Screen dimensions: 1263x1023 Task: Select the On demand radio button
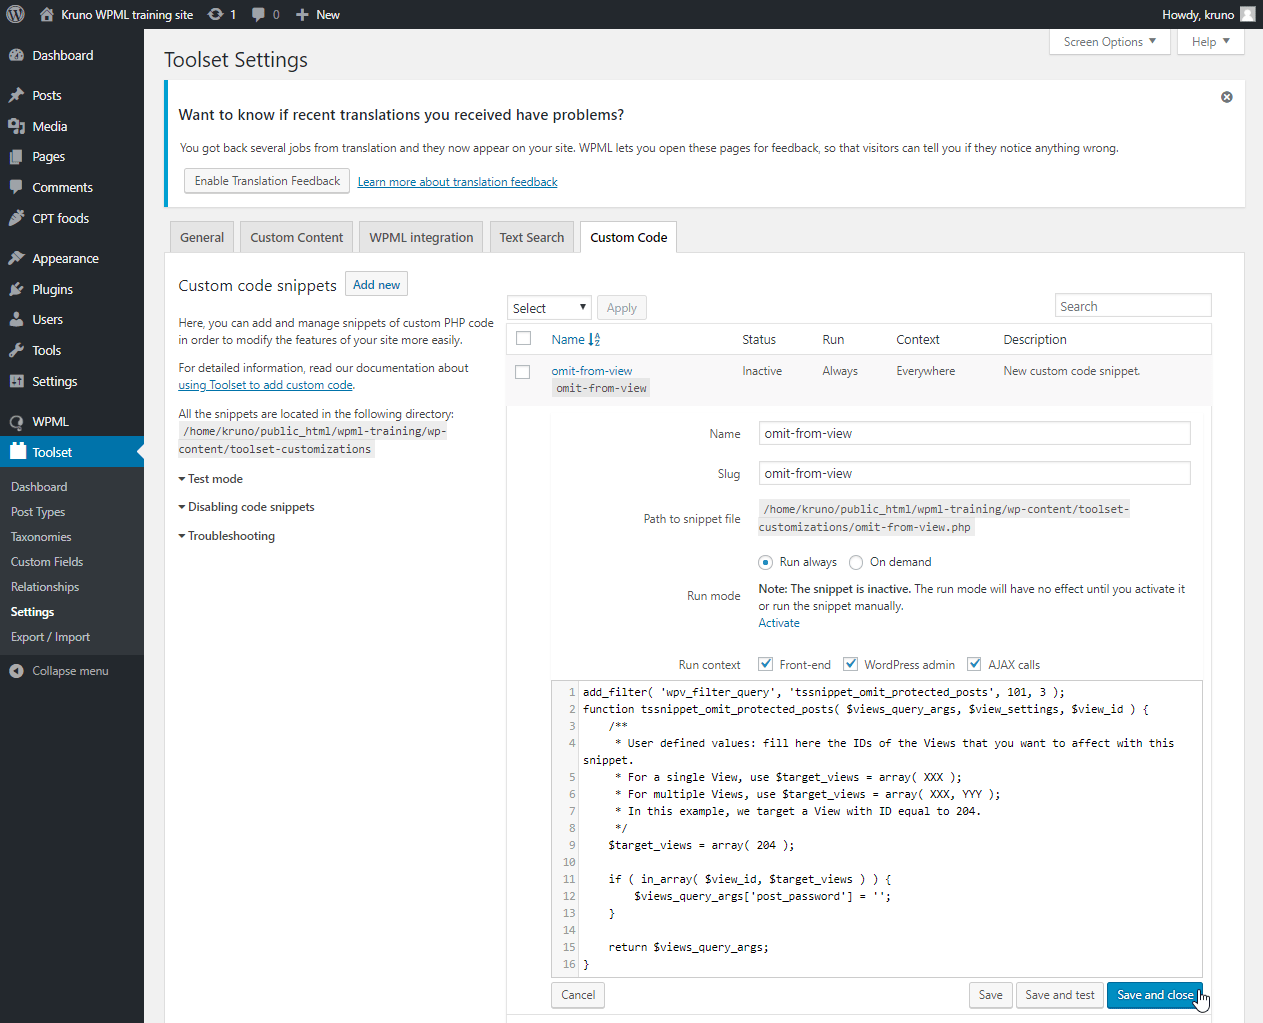click(x=856, y=562)
